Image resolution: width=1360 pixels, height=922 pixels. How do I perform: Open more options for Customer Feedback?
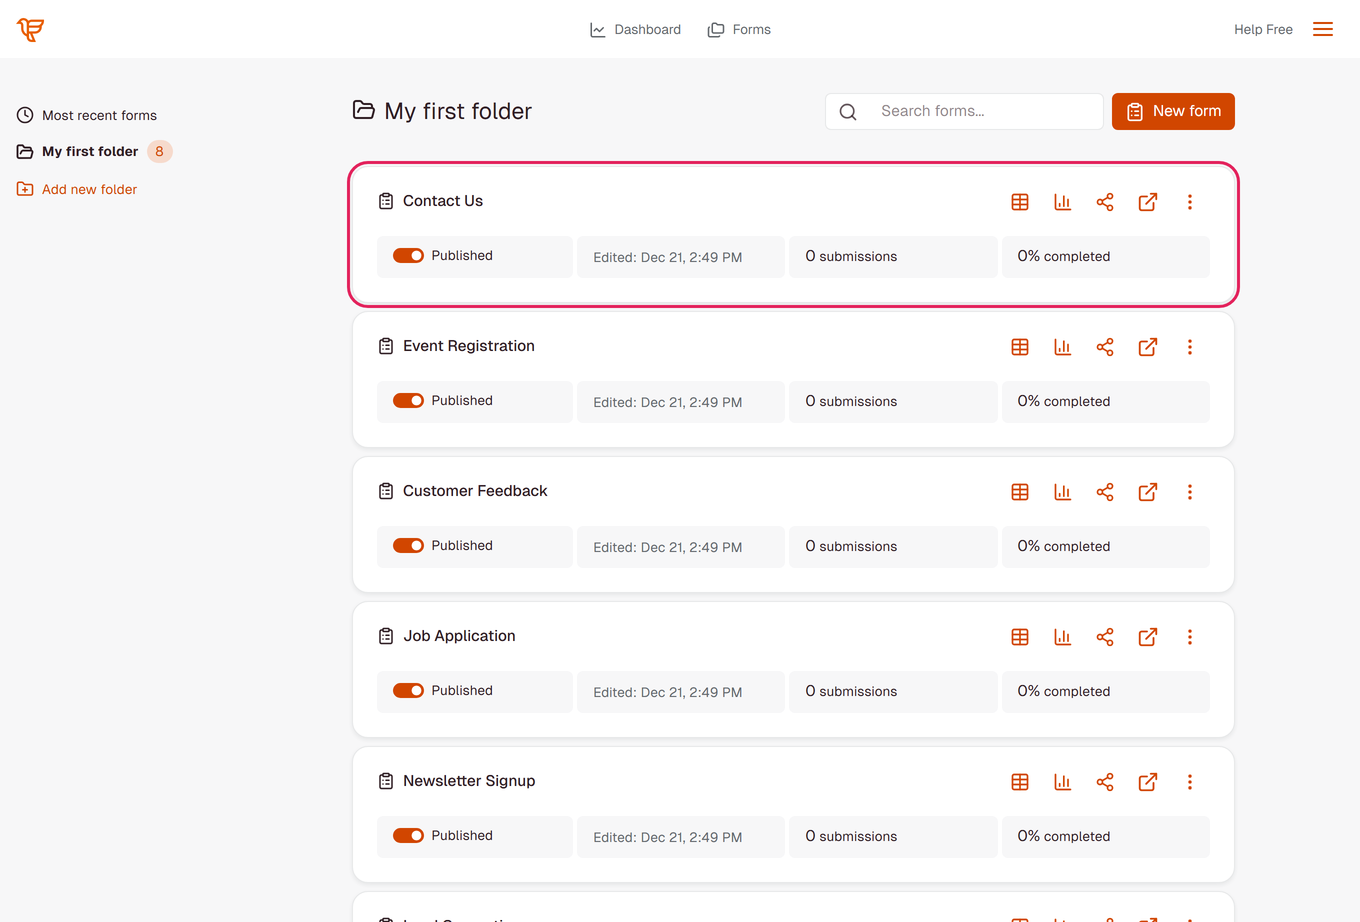pos(1190,492)
